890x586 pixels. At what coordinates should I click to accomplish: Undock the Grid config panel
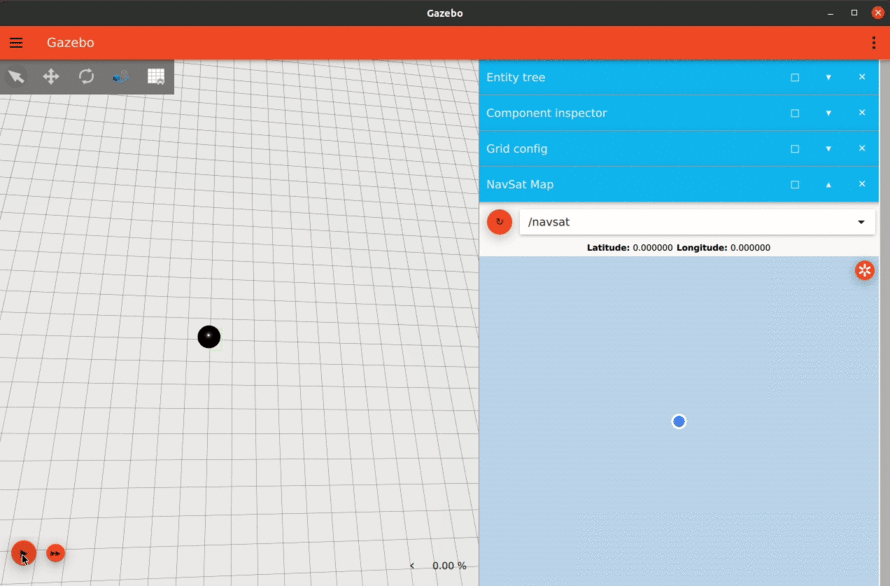[x=795, y=149]
